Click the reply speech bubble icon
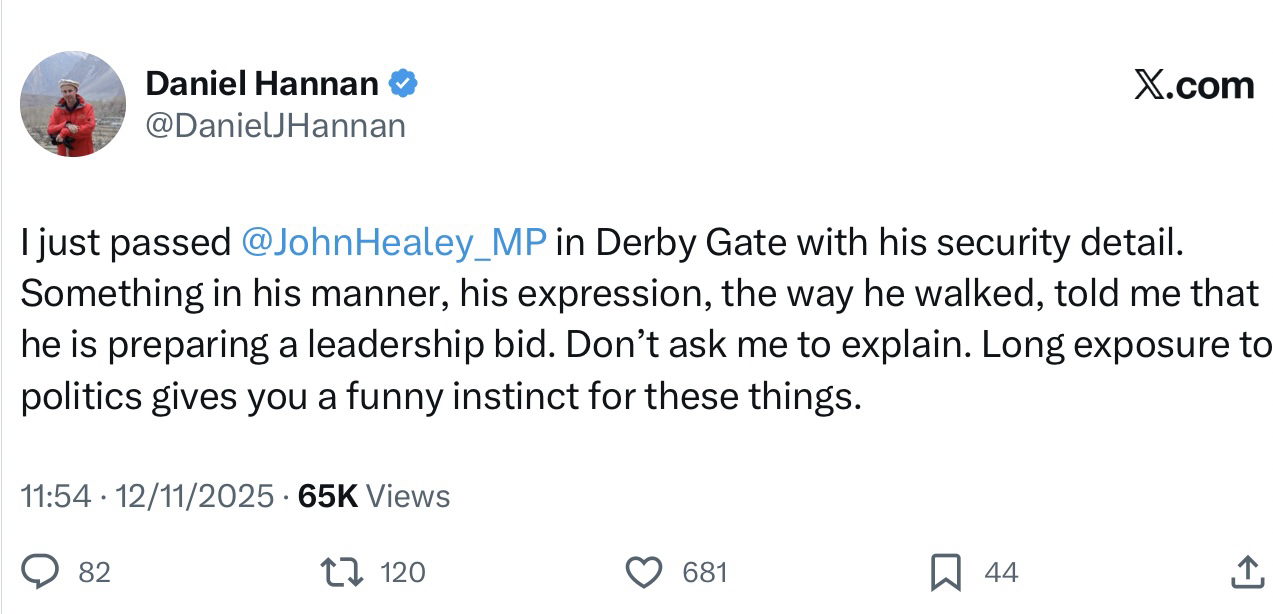This screenshot has width=1273, height=614. (40, 572)
